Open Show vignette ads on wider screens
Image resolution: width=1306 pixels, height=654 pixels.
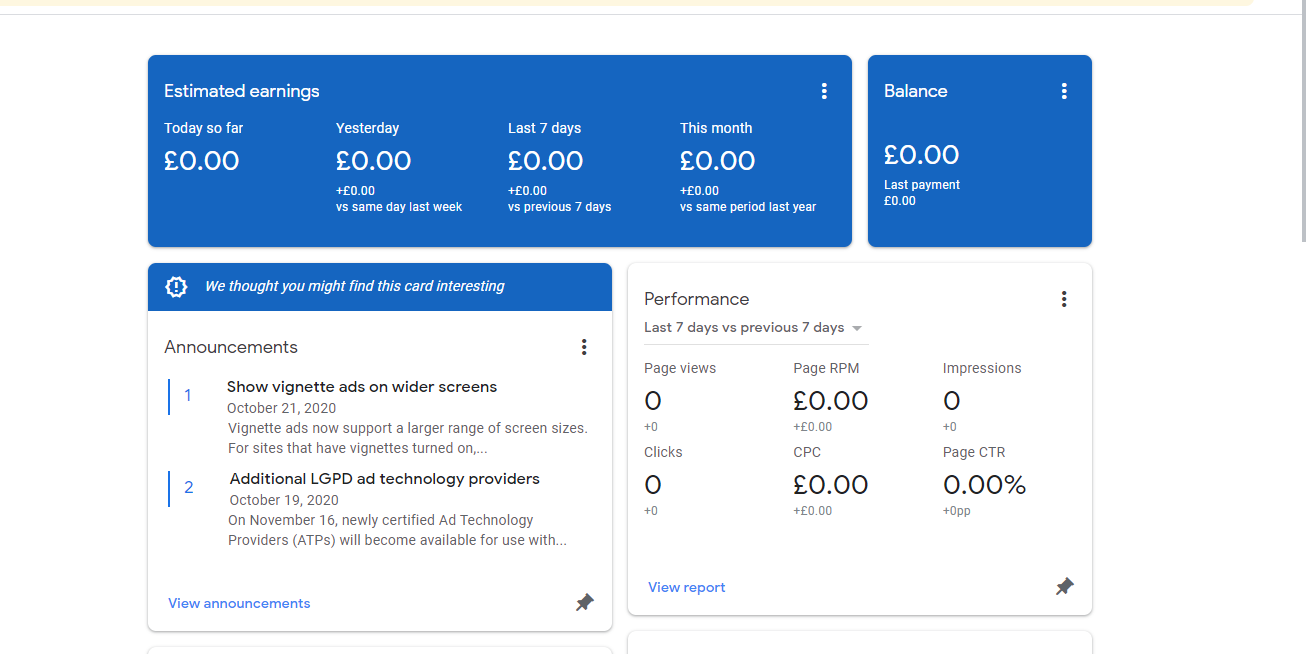pyautogui.click(x=362, y=387)
